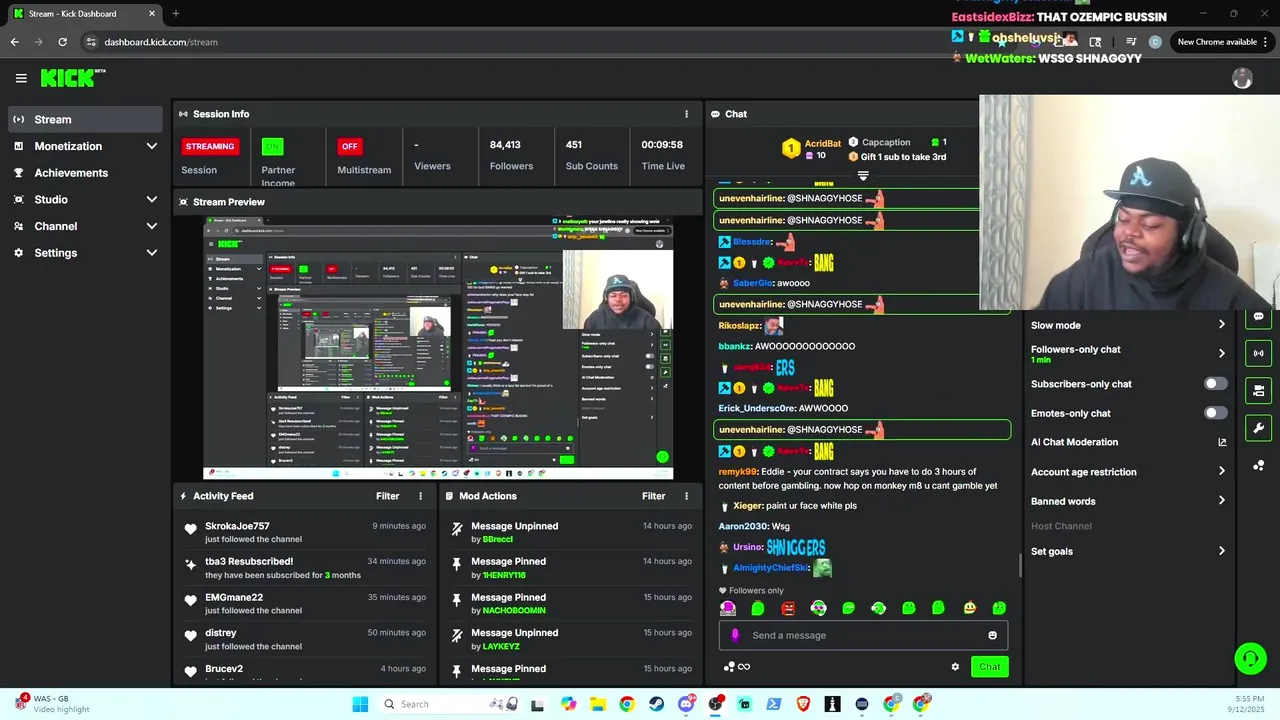Image resolution: width=1280 pixels, height=720 pixels.
Task: Click AcridBat leaderboard name
Action: click(823, 144)
